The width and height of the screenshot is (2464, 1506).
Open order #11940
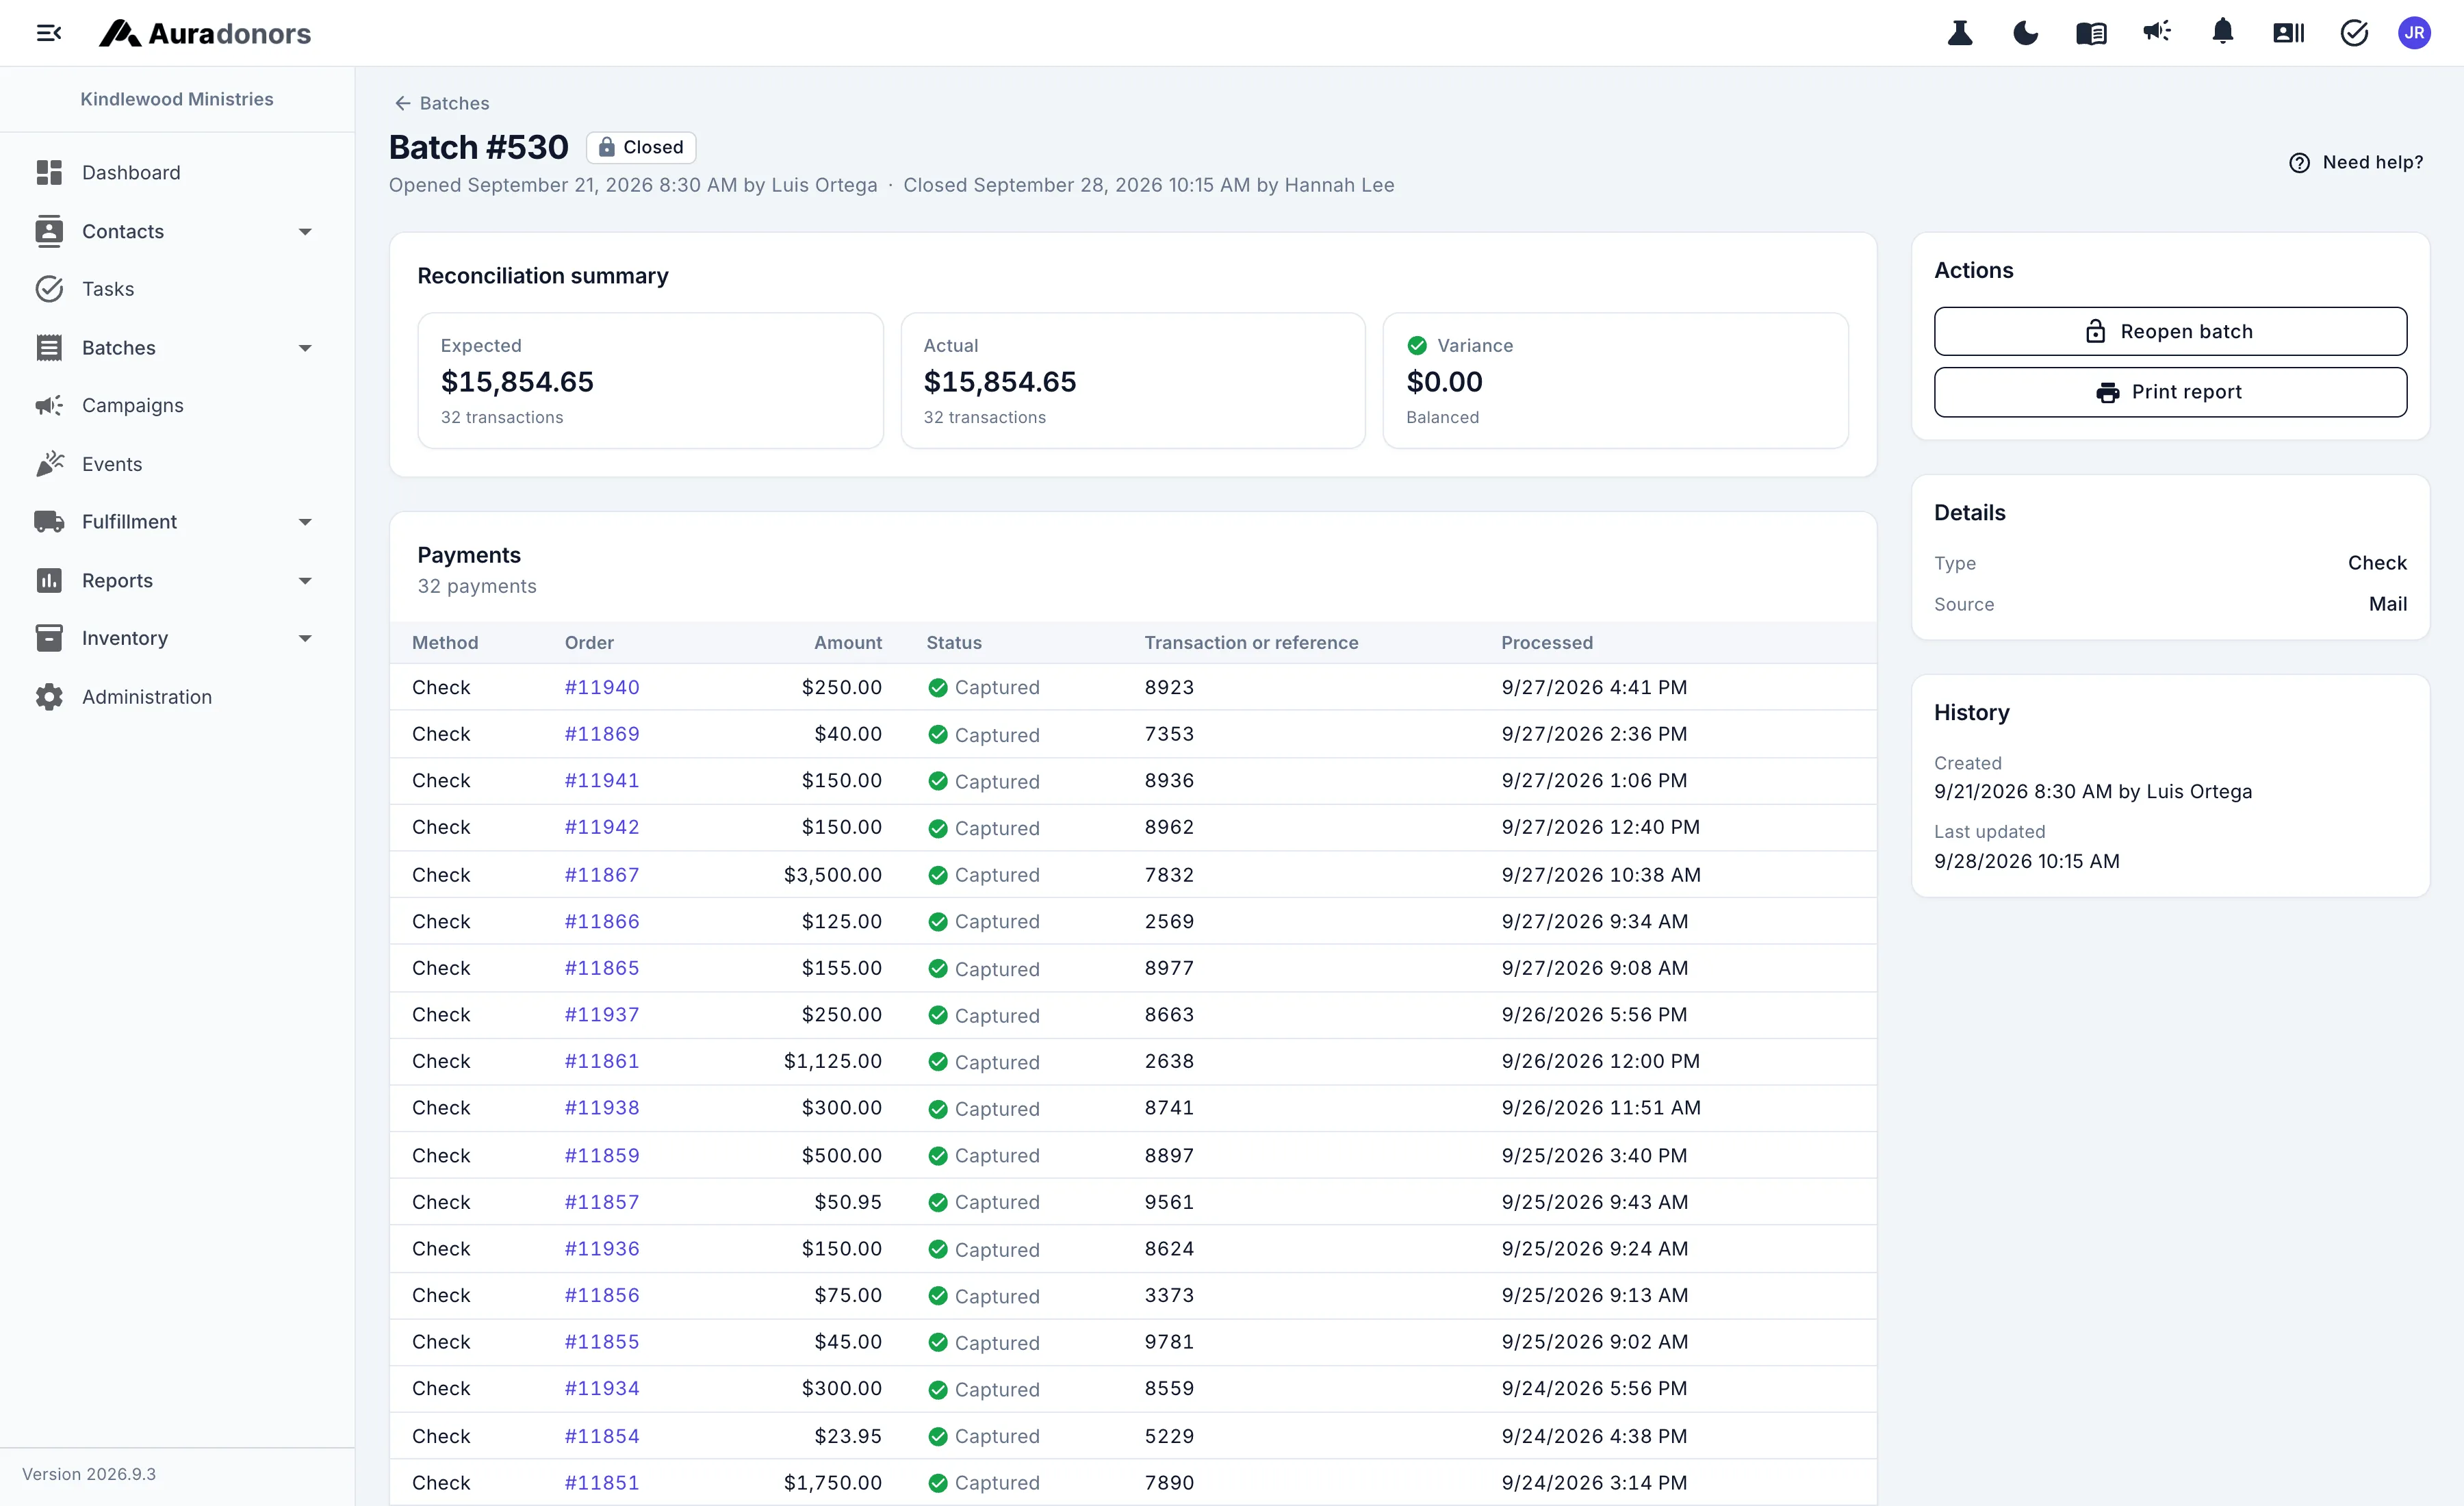click(x=602, y=687)
